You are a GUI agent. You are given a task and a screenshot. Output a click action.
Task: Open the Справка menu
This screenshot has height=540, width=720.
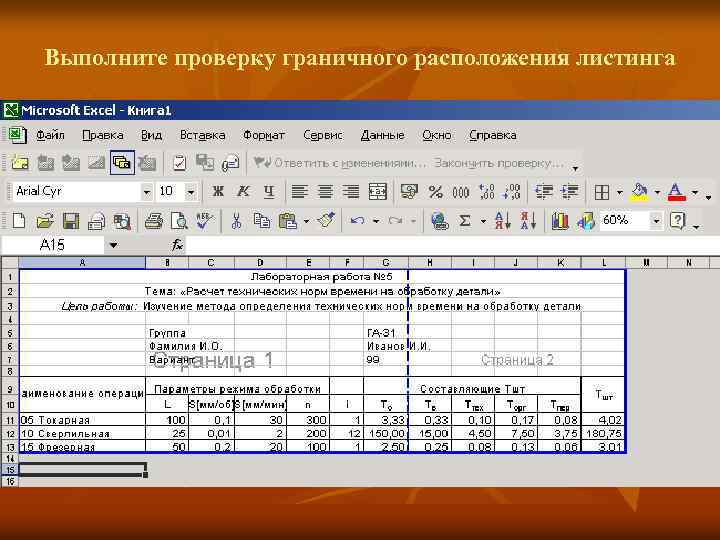click(492, 135)
